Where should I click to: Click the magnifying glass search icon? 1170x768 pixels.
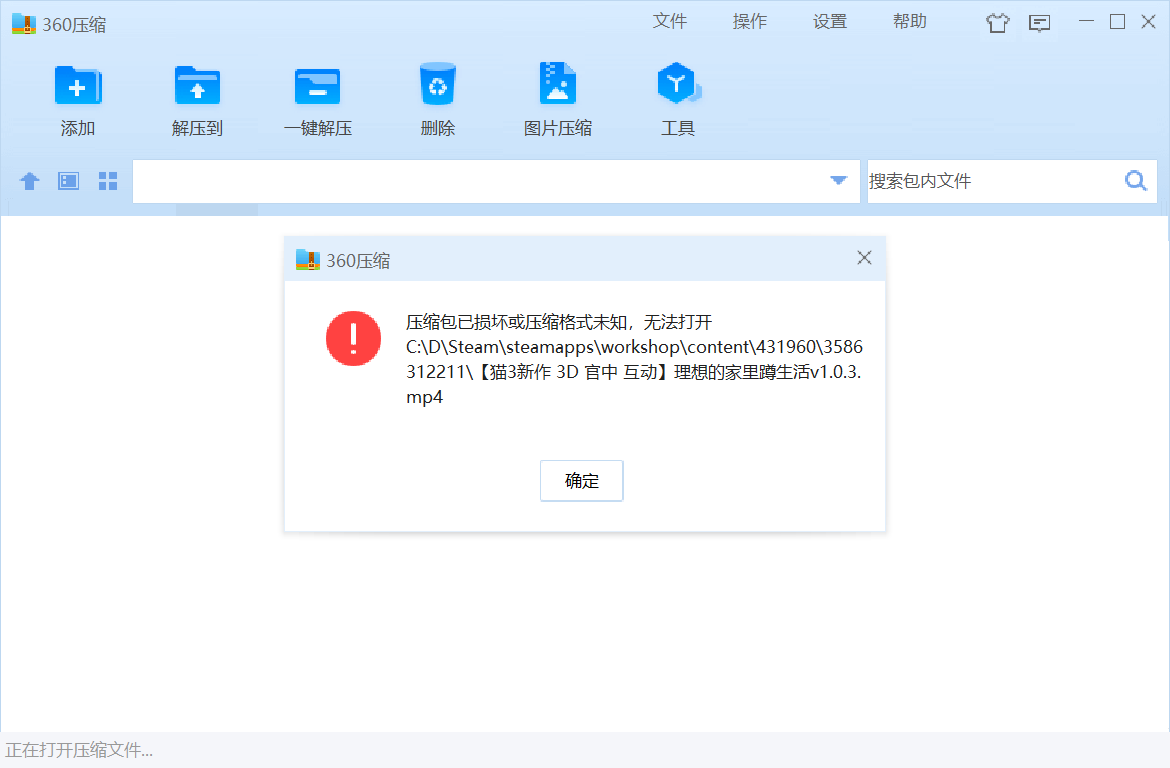tap(1136, 181)
